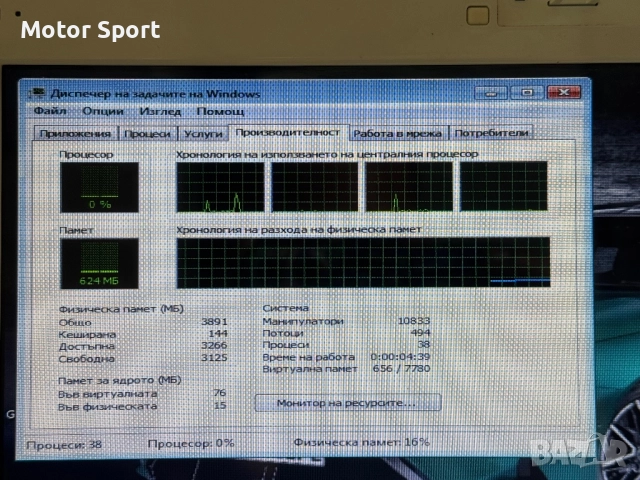Switch to the Процеси tab

(147, 133)
